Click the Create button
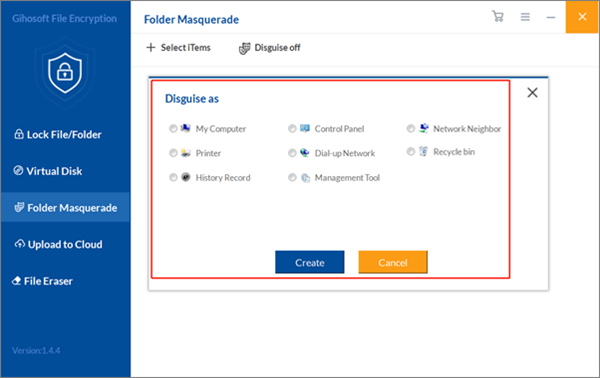Image resolution: width=600 pixels, height=378 pixels. (310, 262)
